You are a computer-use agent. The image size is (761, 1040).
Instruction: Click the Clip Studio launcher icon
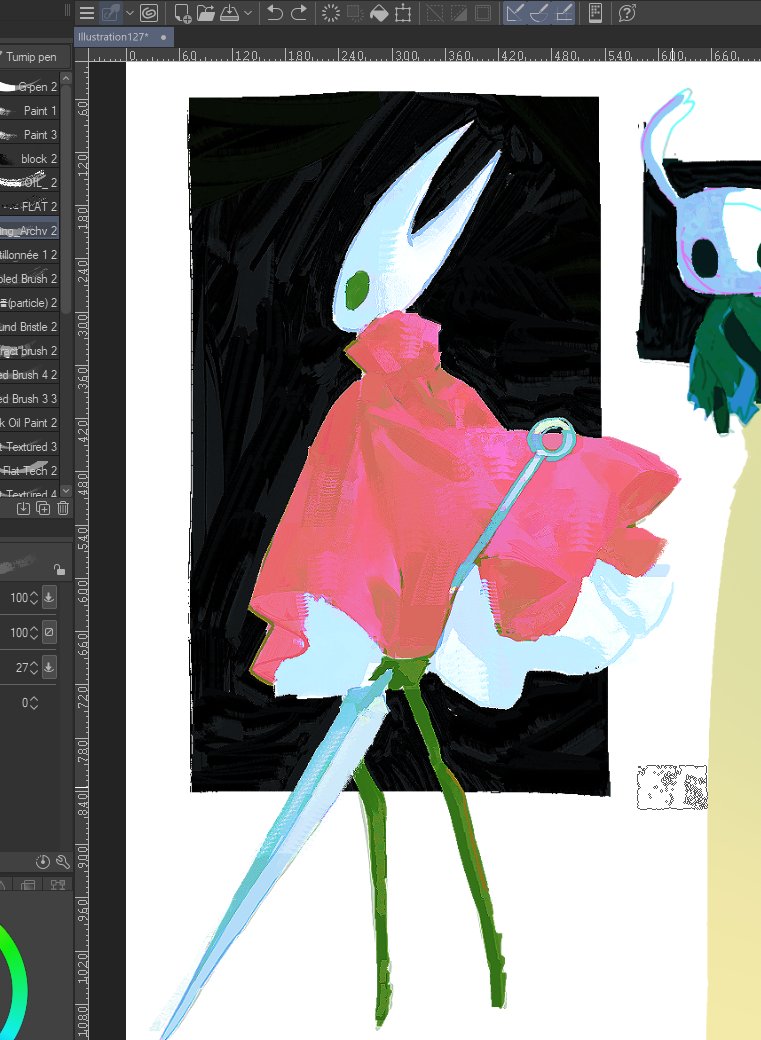click(x=110, y=13)
